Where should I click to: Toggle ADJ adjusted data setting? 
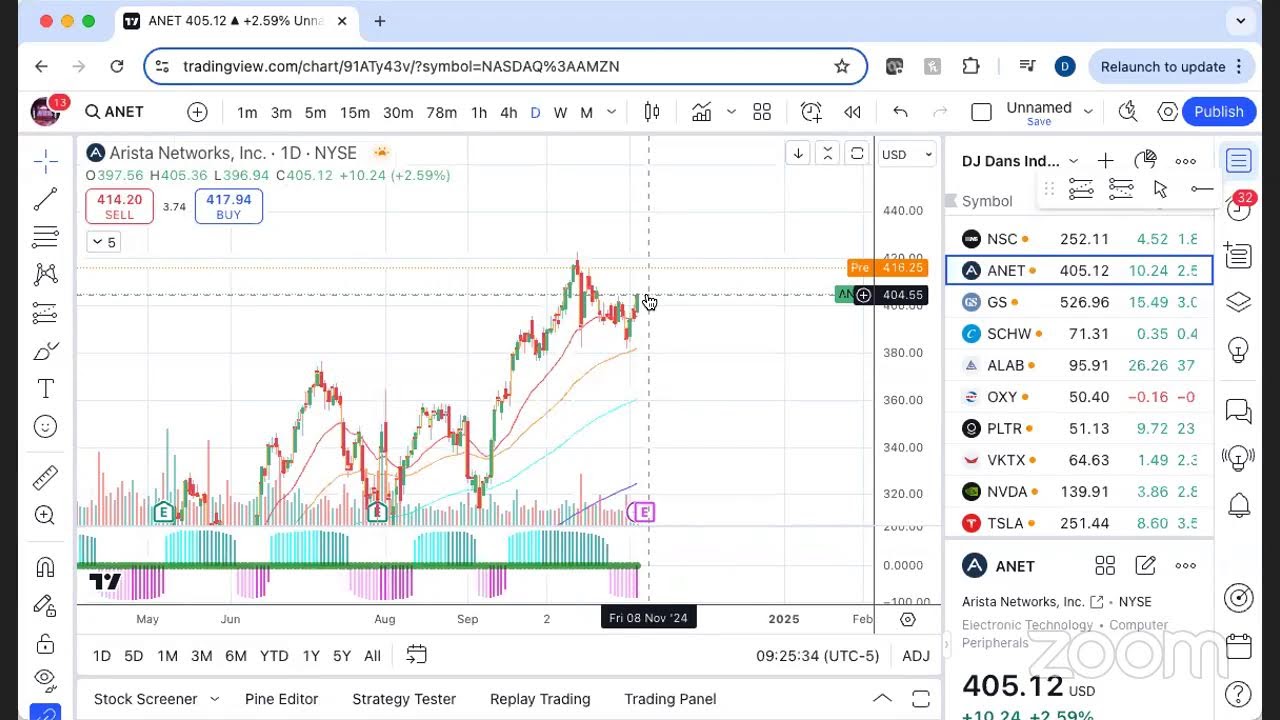[916, 656]
